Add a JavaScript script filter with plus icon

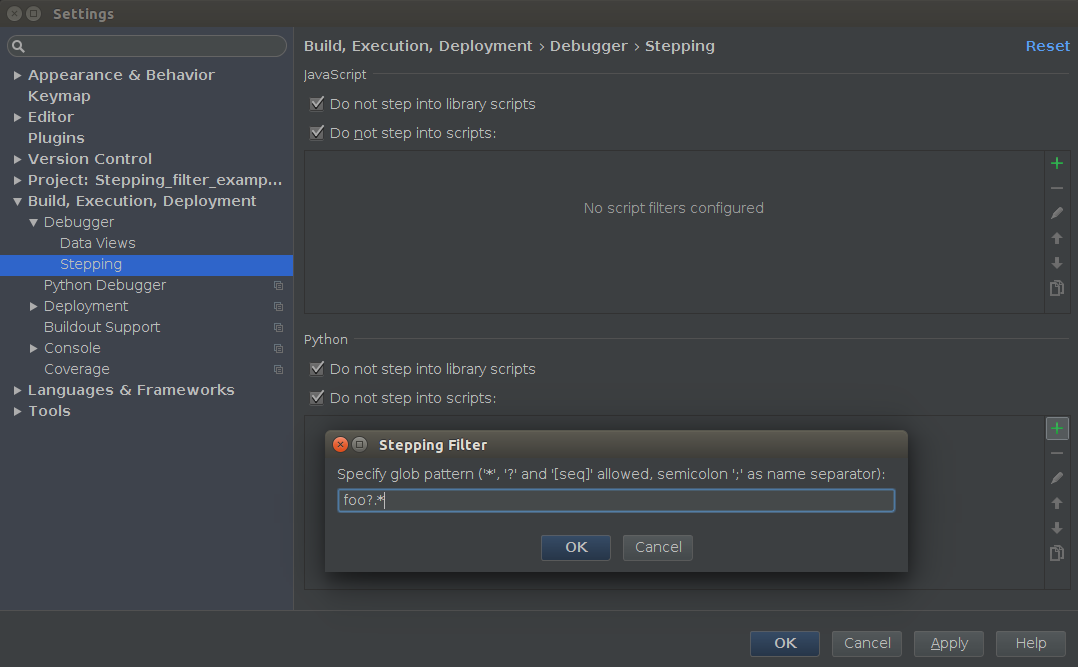(x=1057, y=163)
